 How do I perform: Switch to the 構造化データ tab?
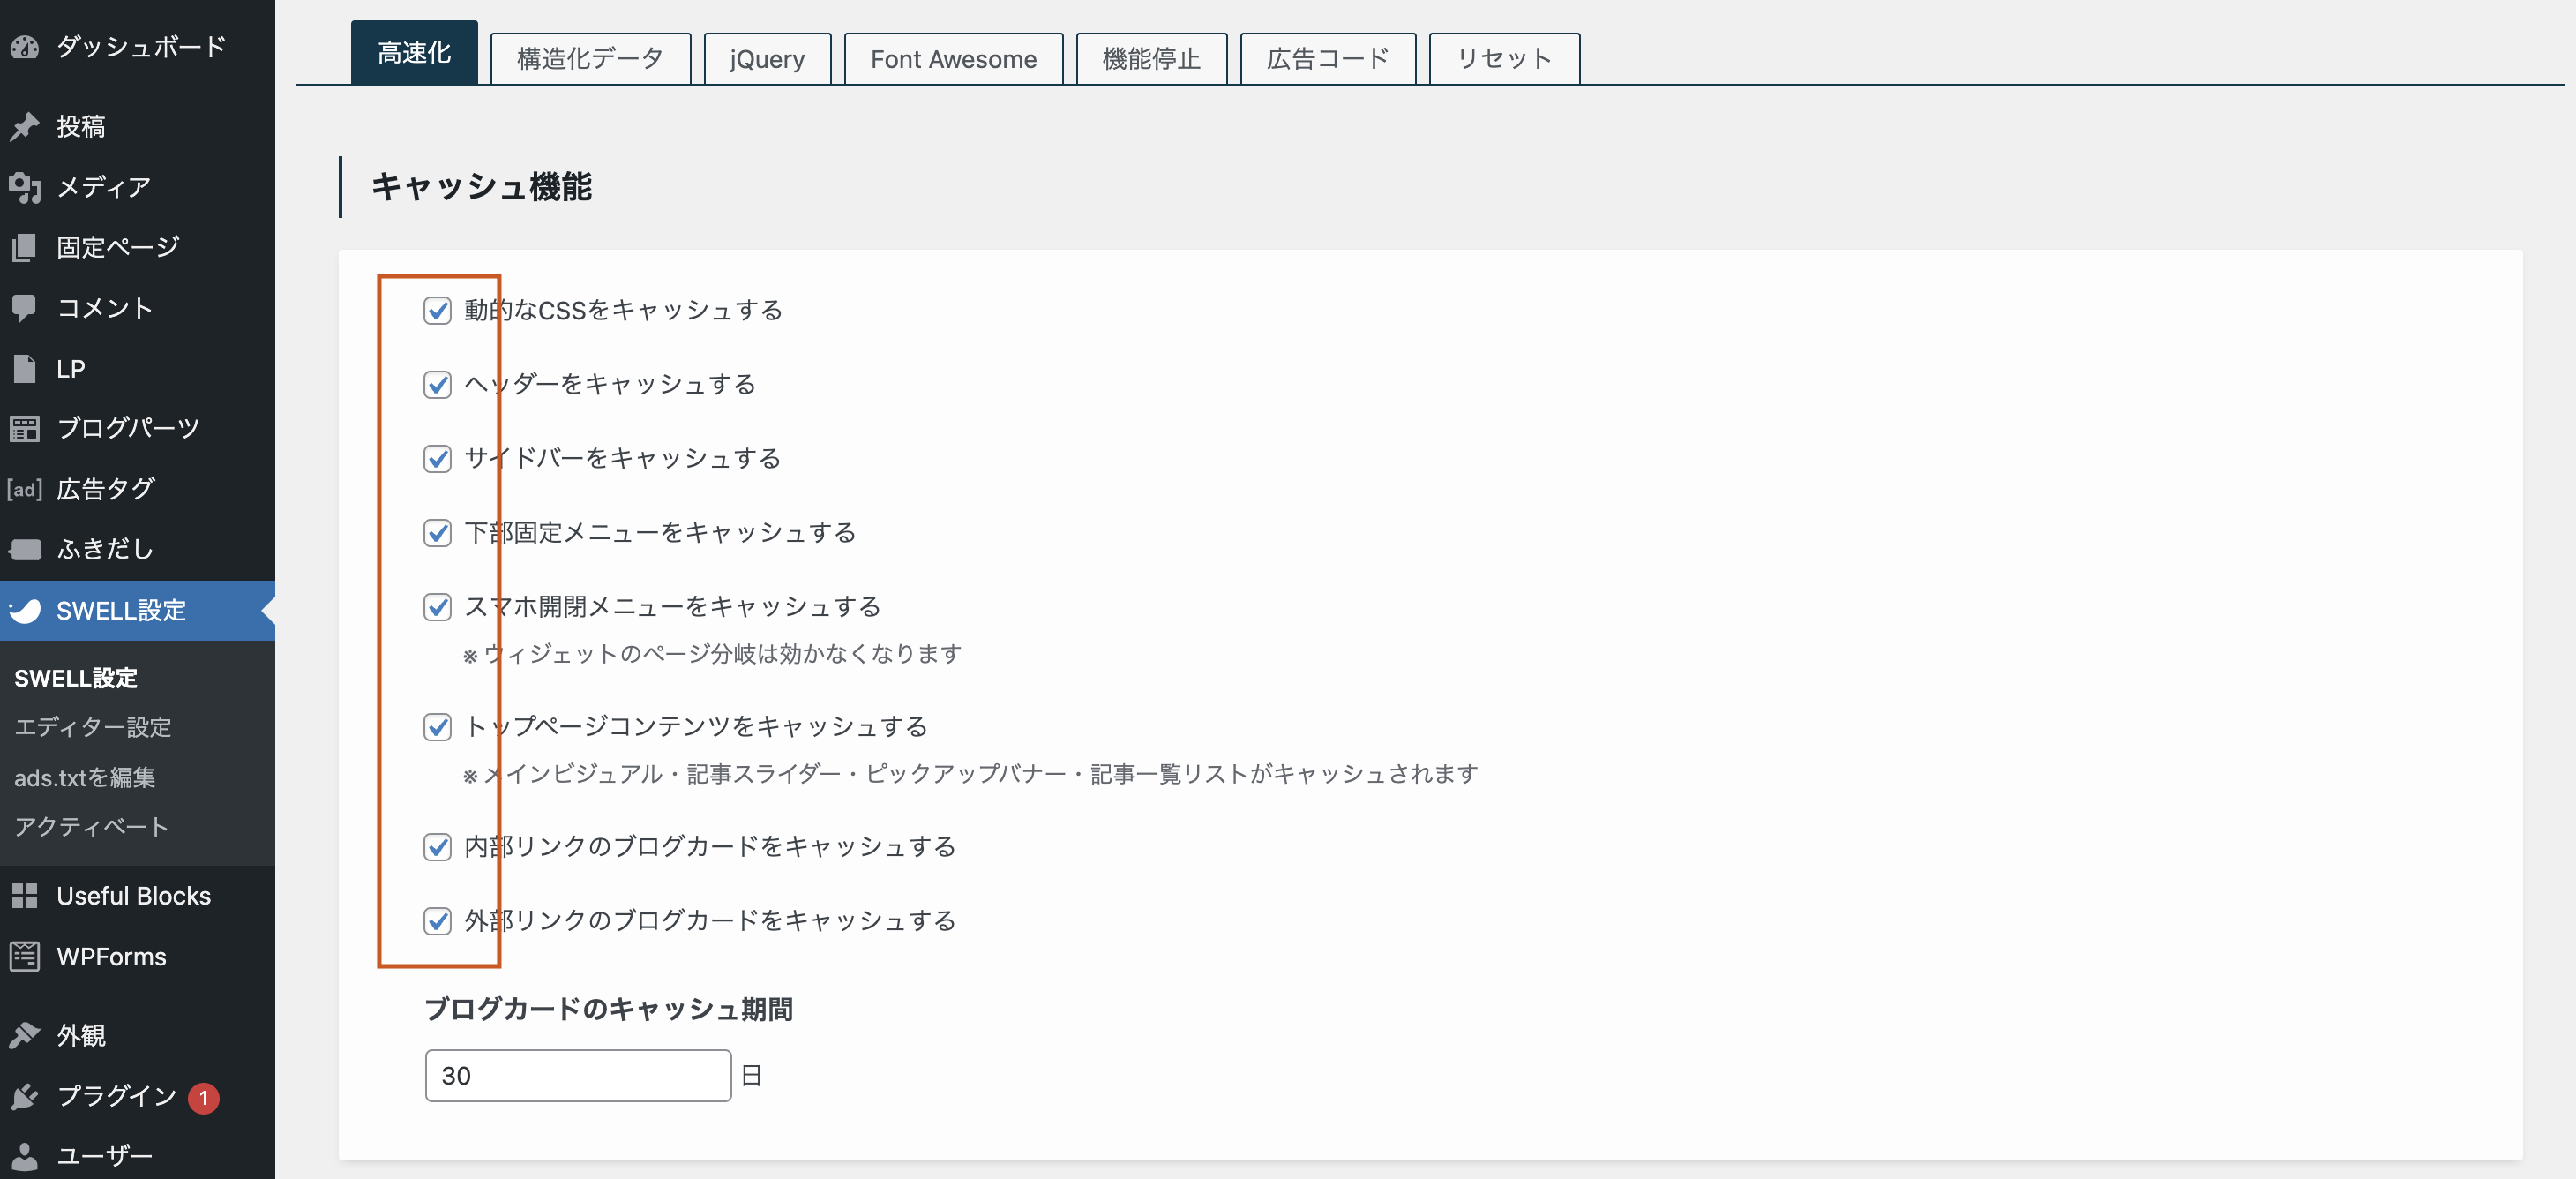click(x=590, y=59)
